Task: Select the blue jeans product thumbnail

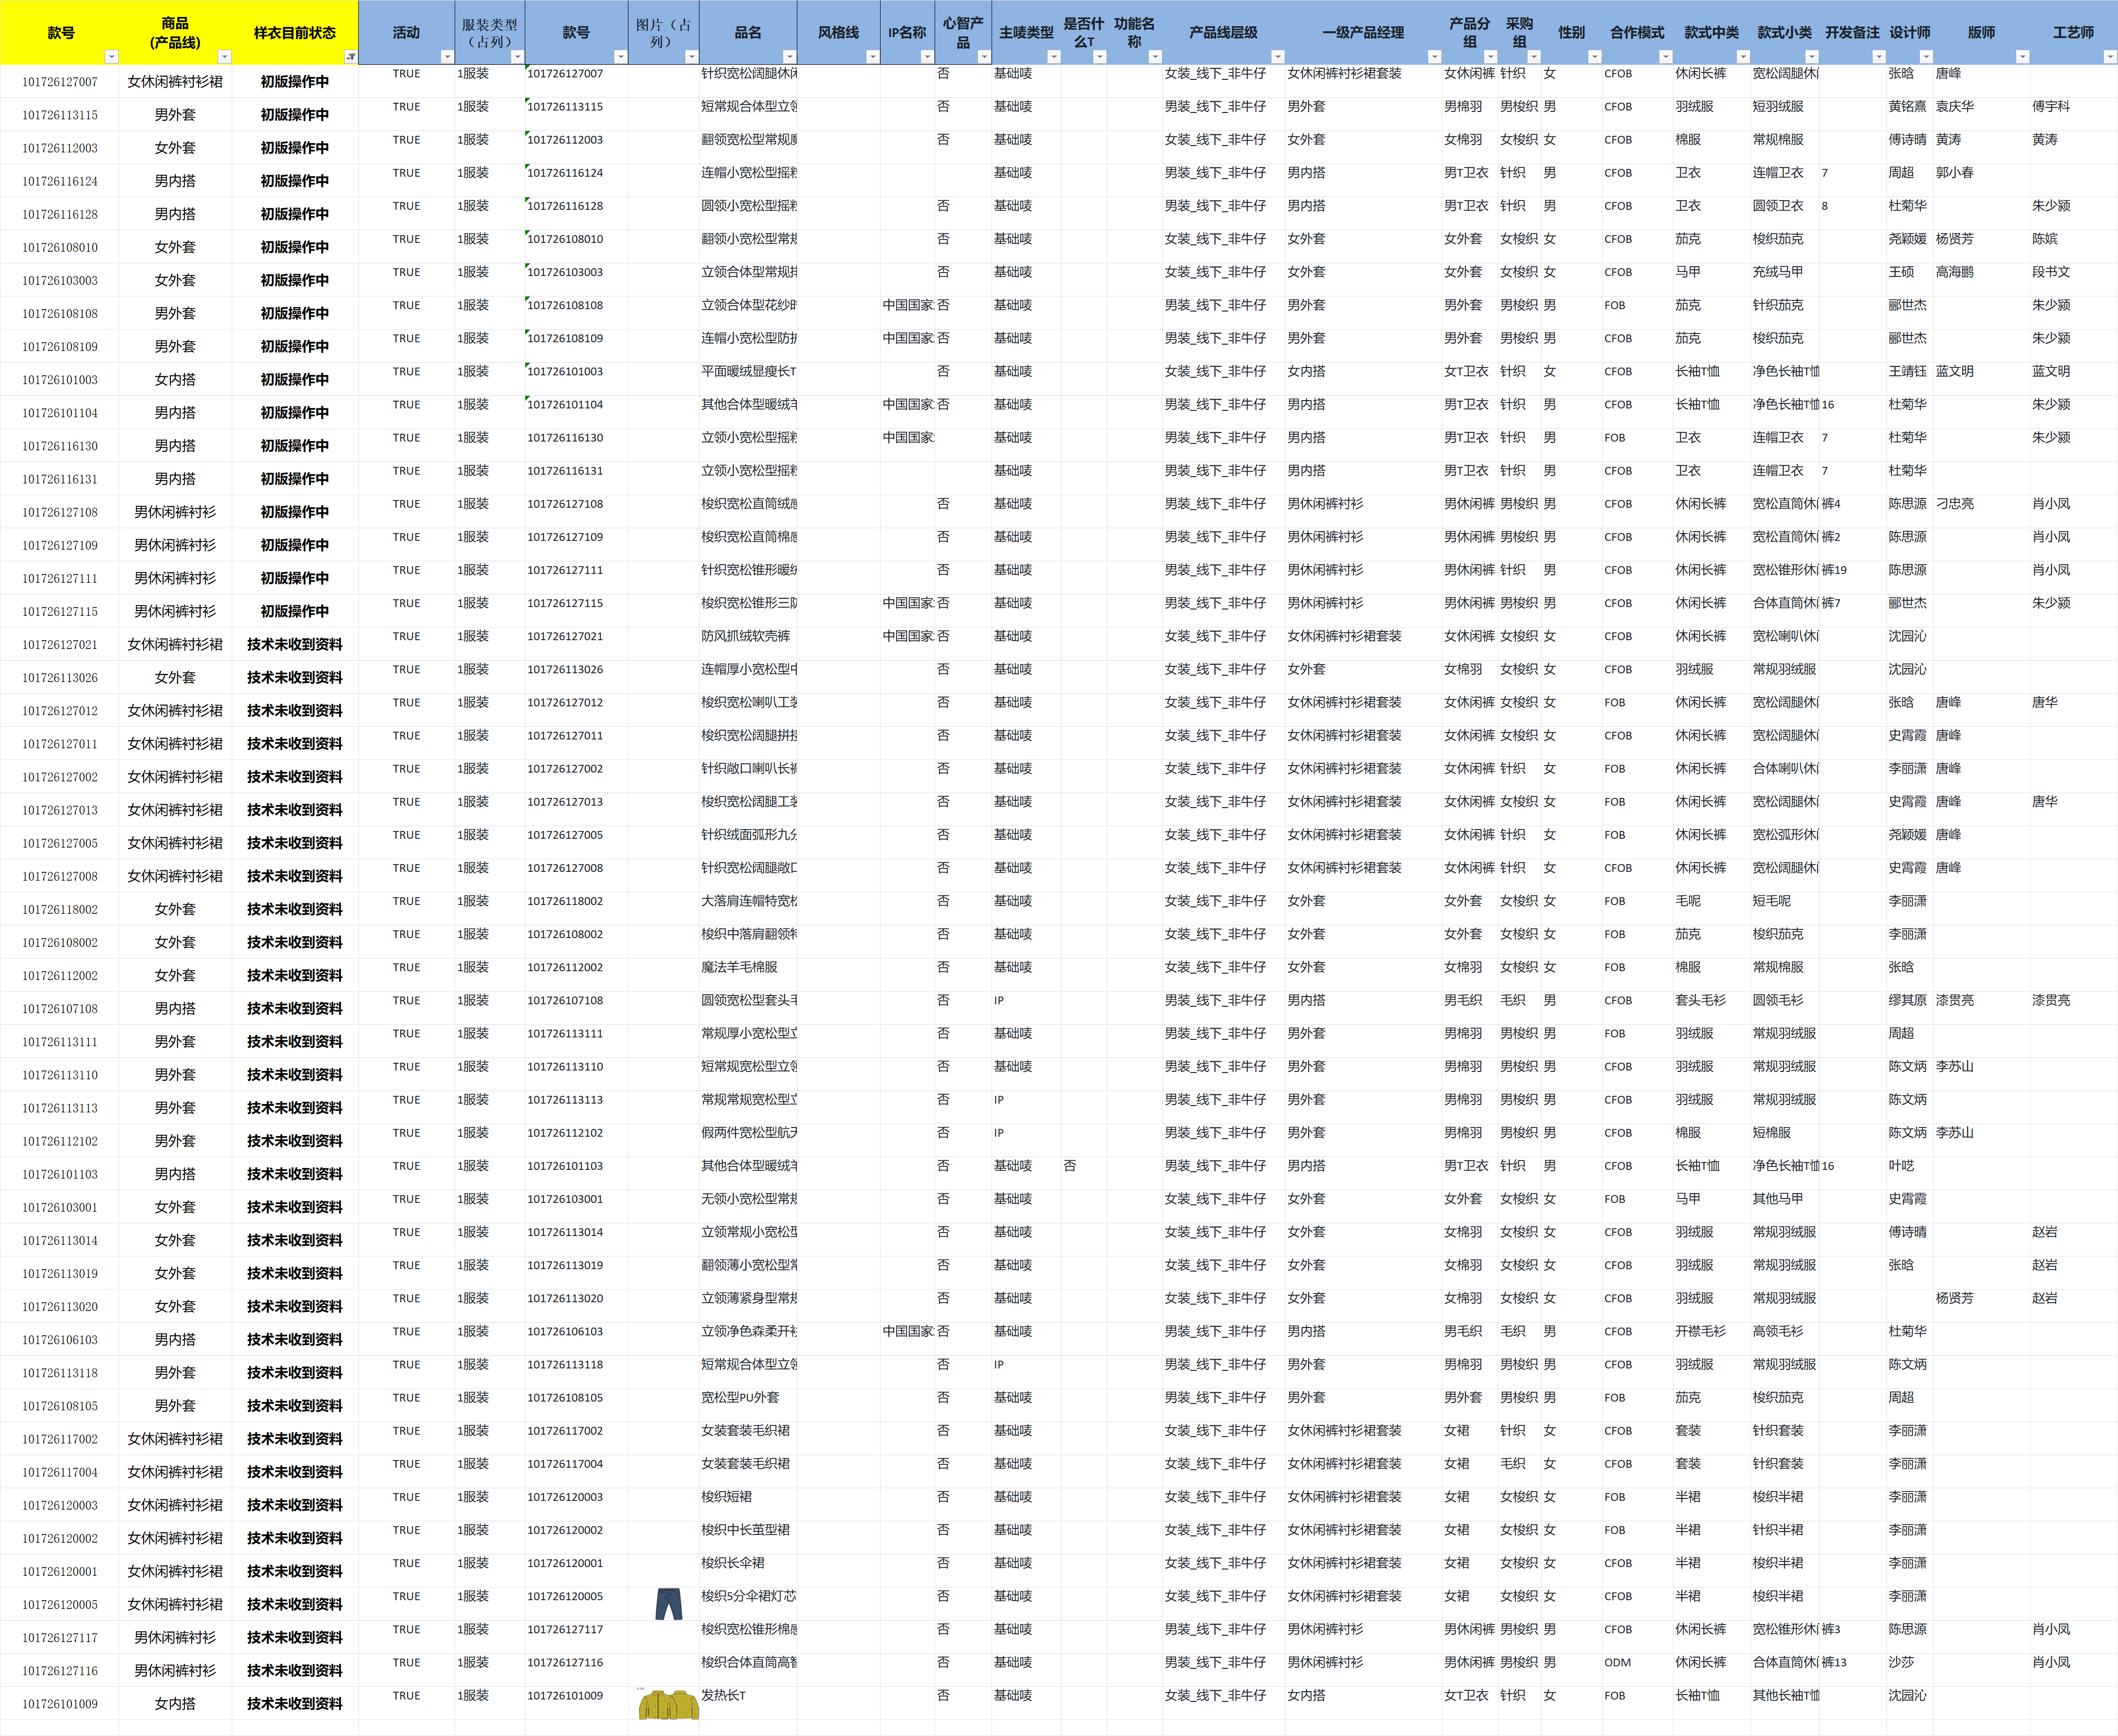Action: click(668, 1603)
